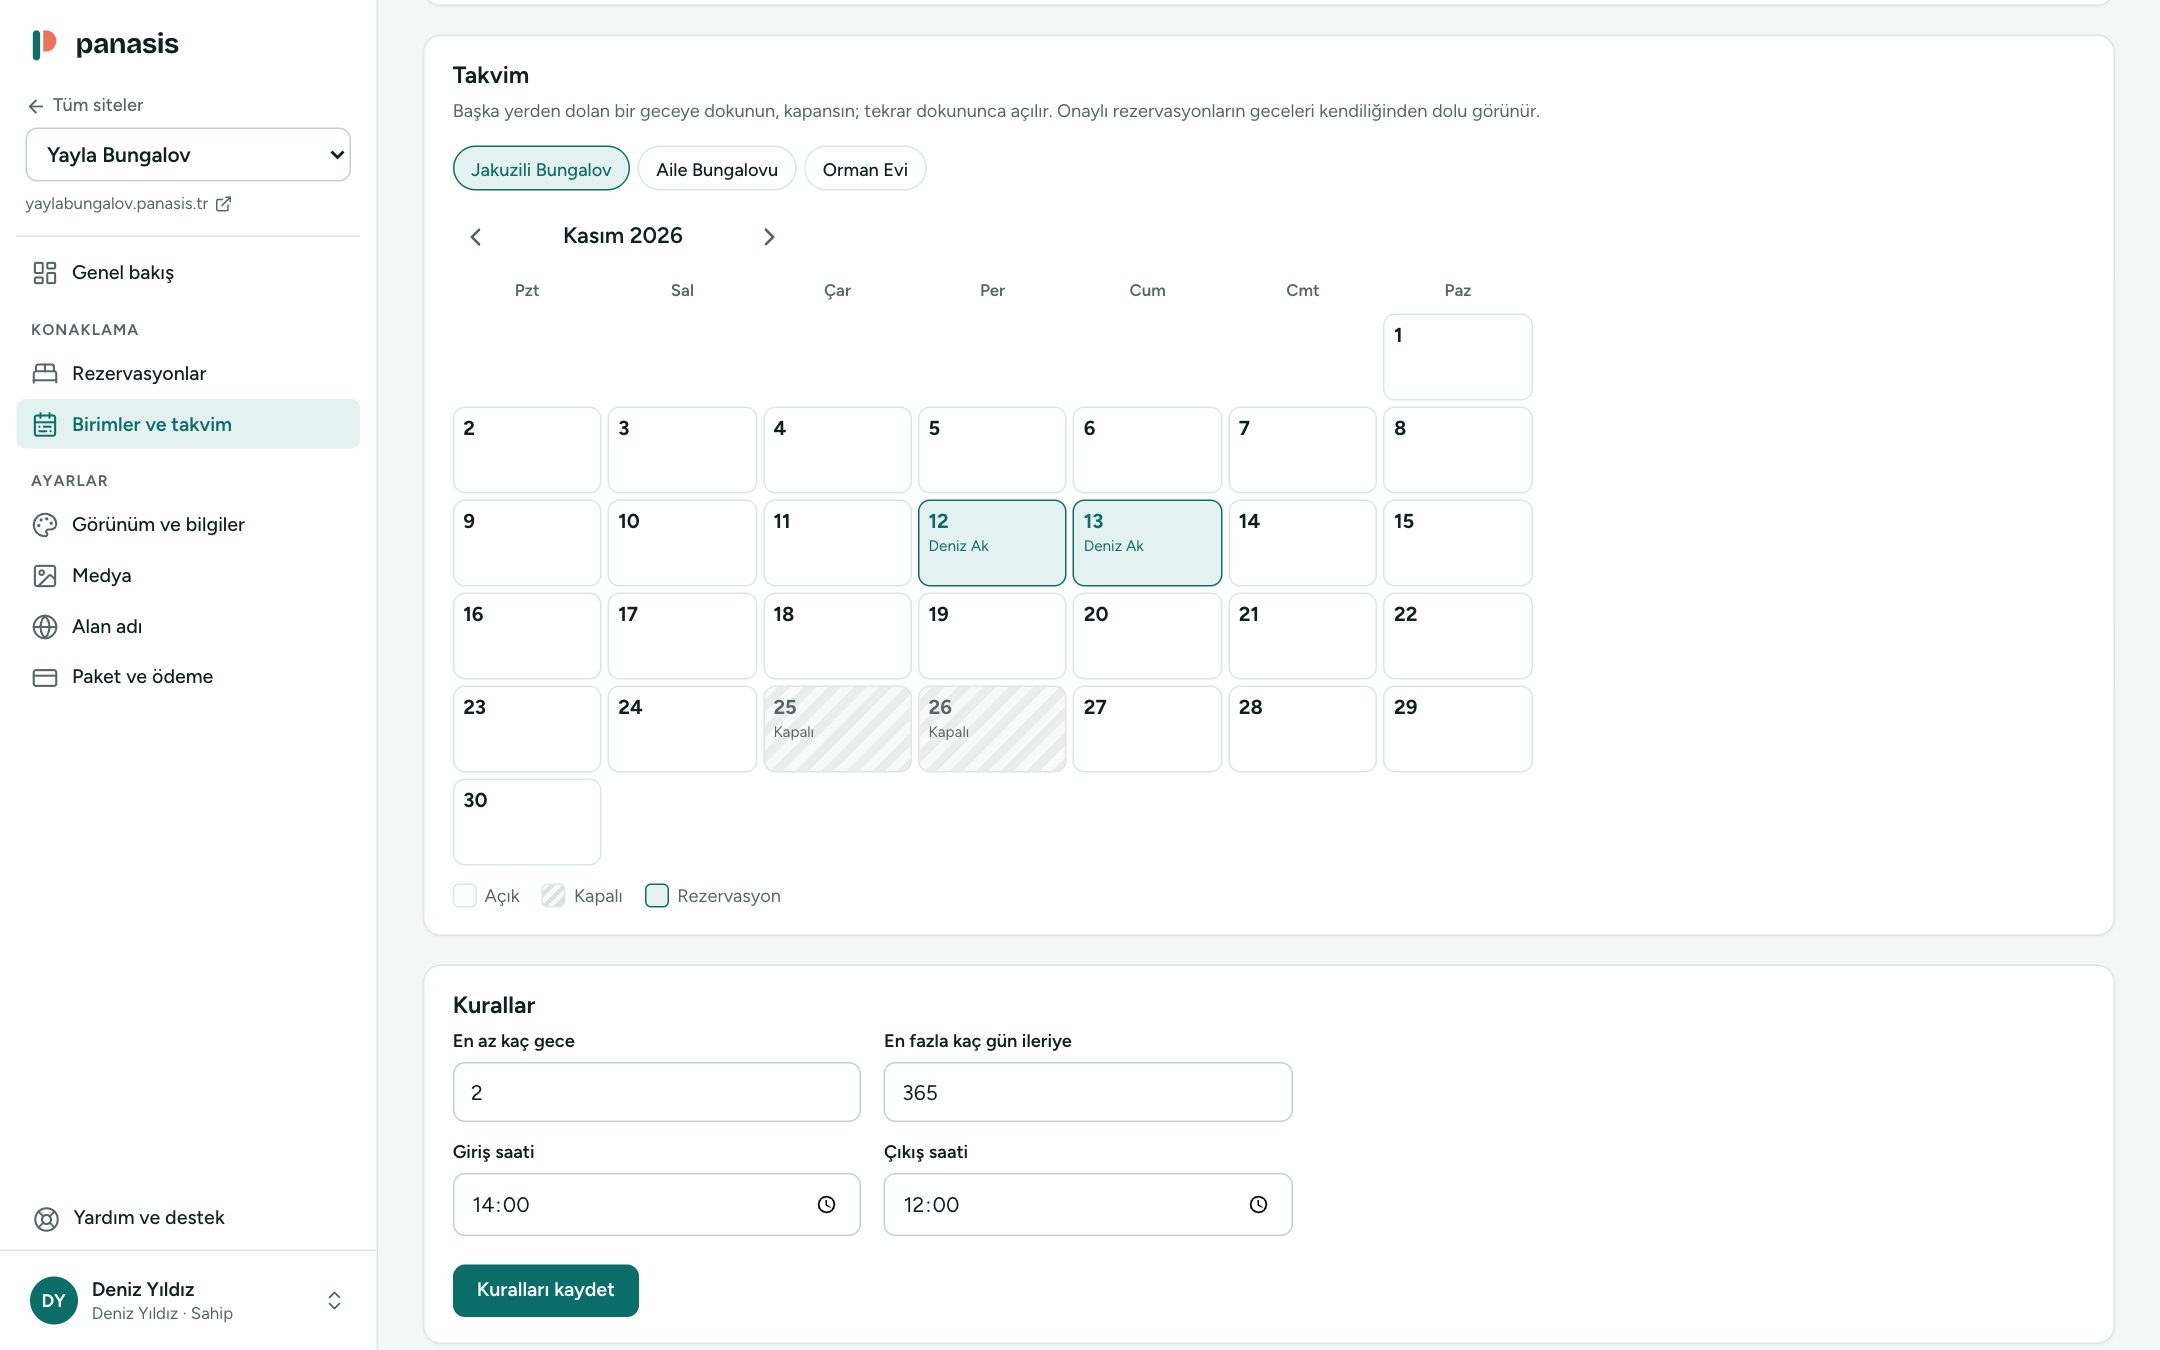Click the Çıkış saati time field
2160x1350 pixels.
tap(1088, 1205)
